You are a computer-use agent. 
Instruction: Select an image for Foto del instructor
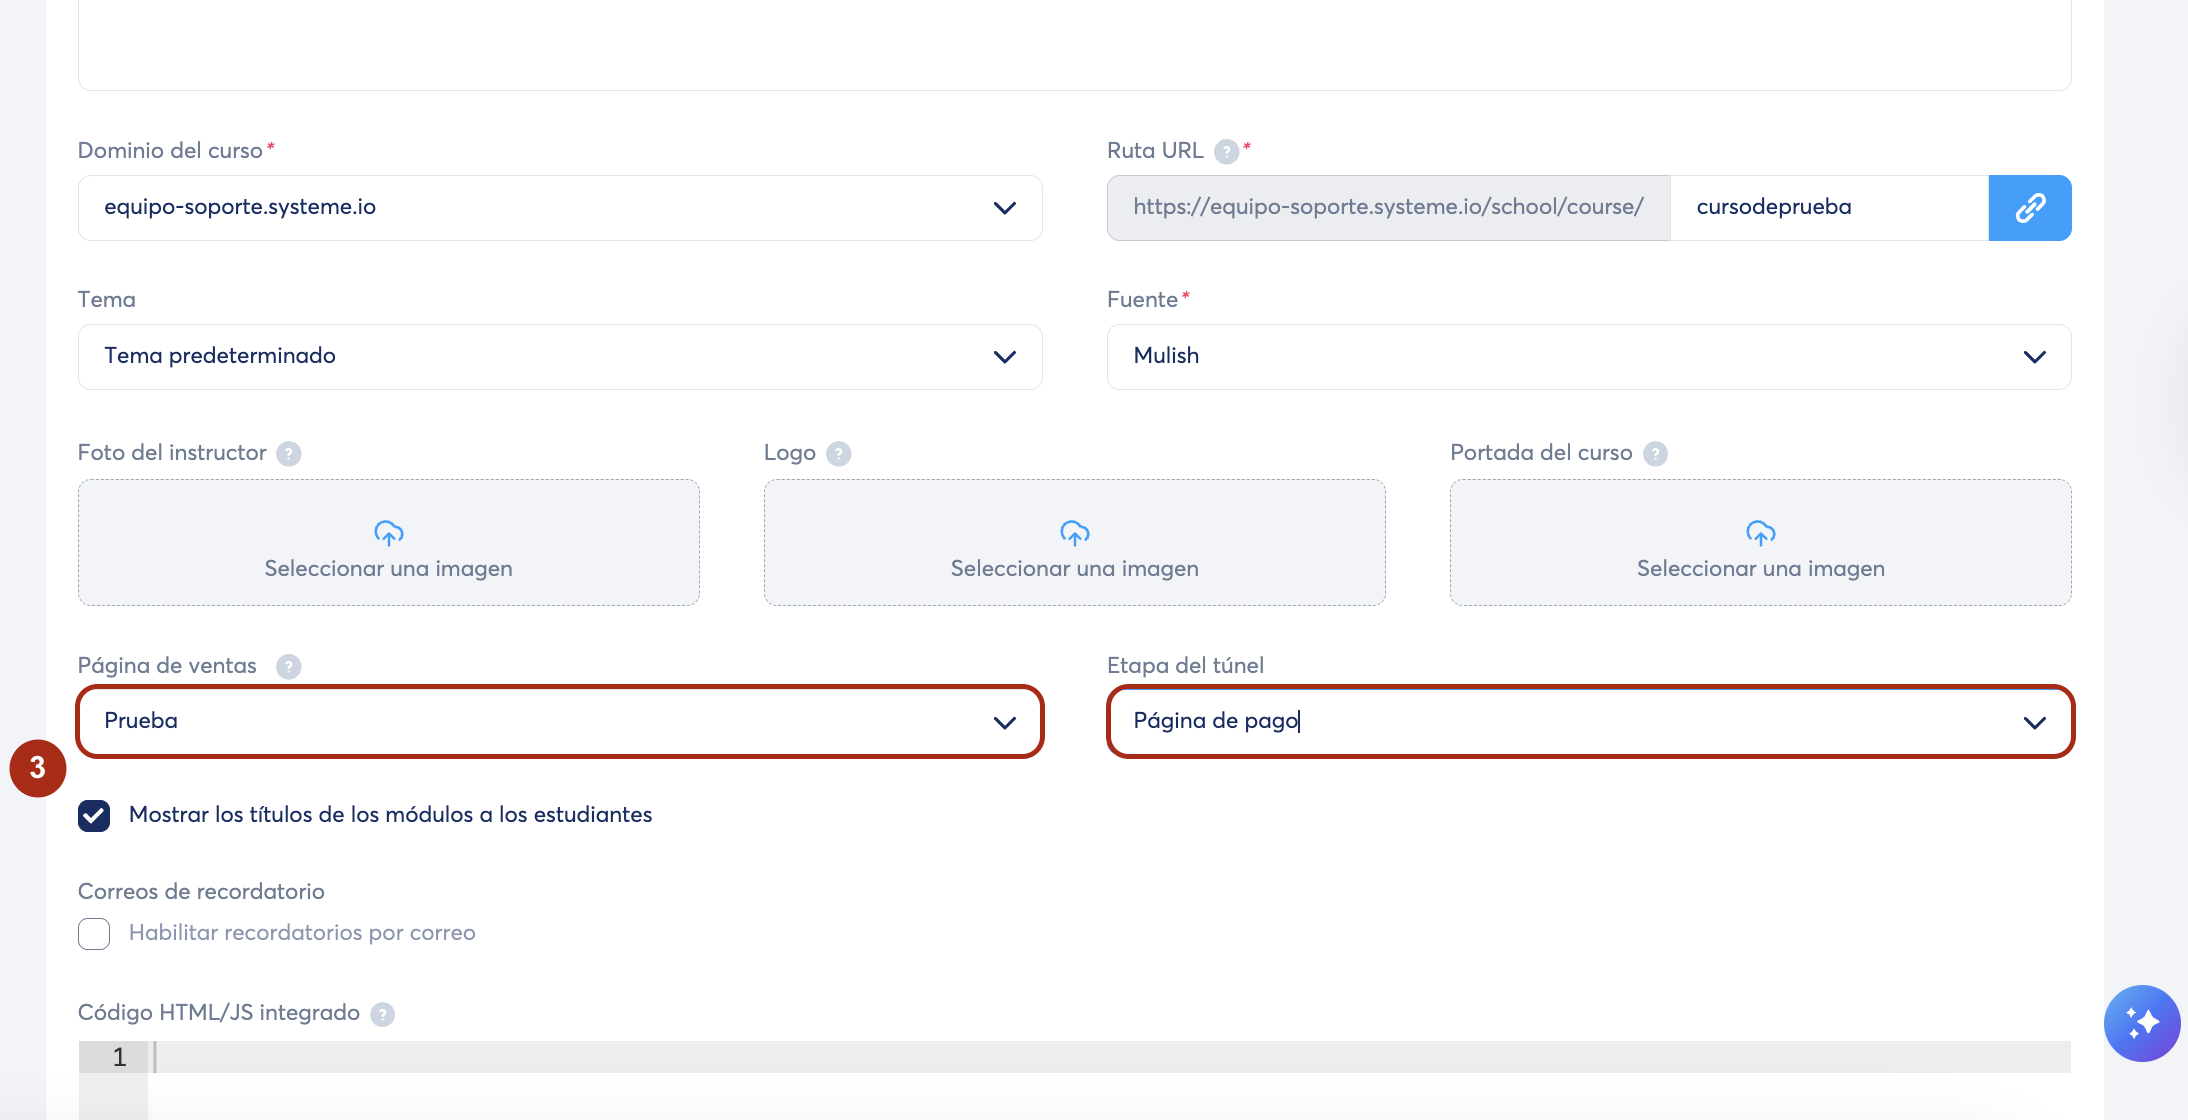click(388, 543)
